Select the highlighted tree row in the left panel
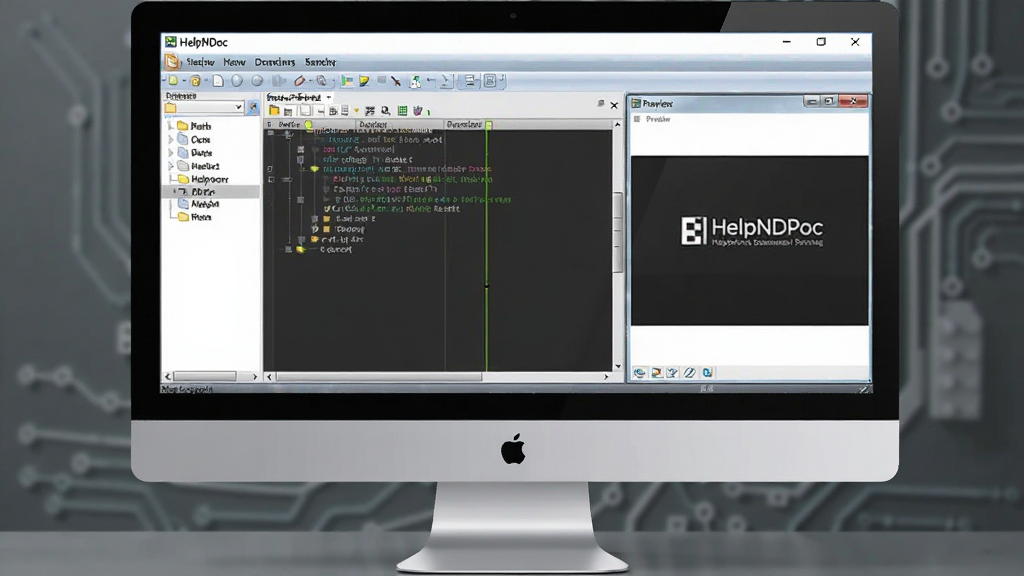The width and height of the screenshot is (1024, 576). pyautogui.click(x=211, y=191)
